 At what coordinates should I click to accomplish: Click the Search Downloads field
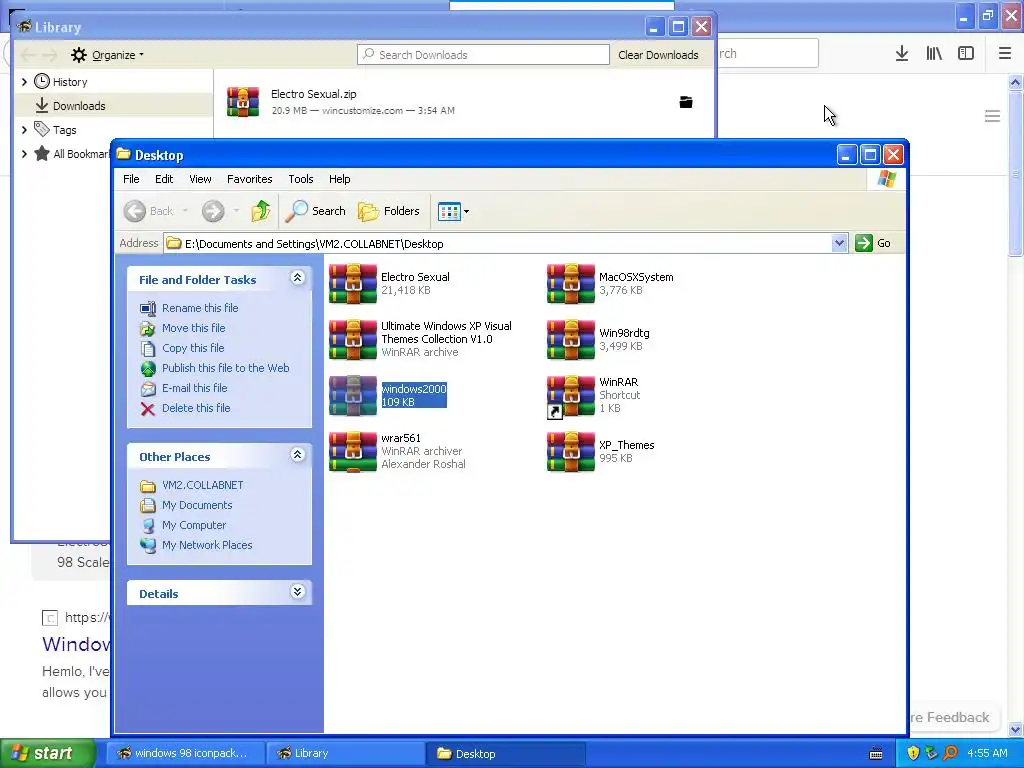point(483,55)
